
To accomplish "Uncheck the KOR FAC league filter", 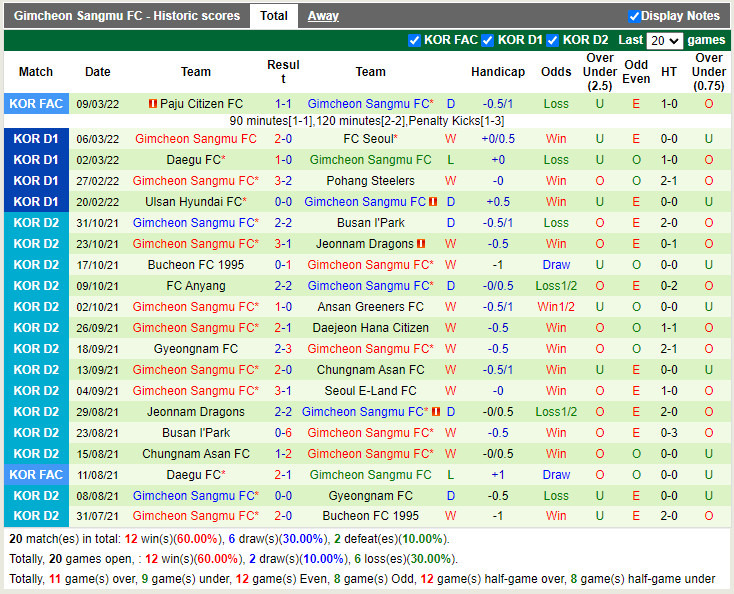I will [415, 41].
